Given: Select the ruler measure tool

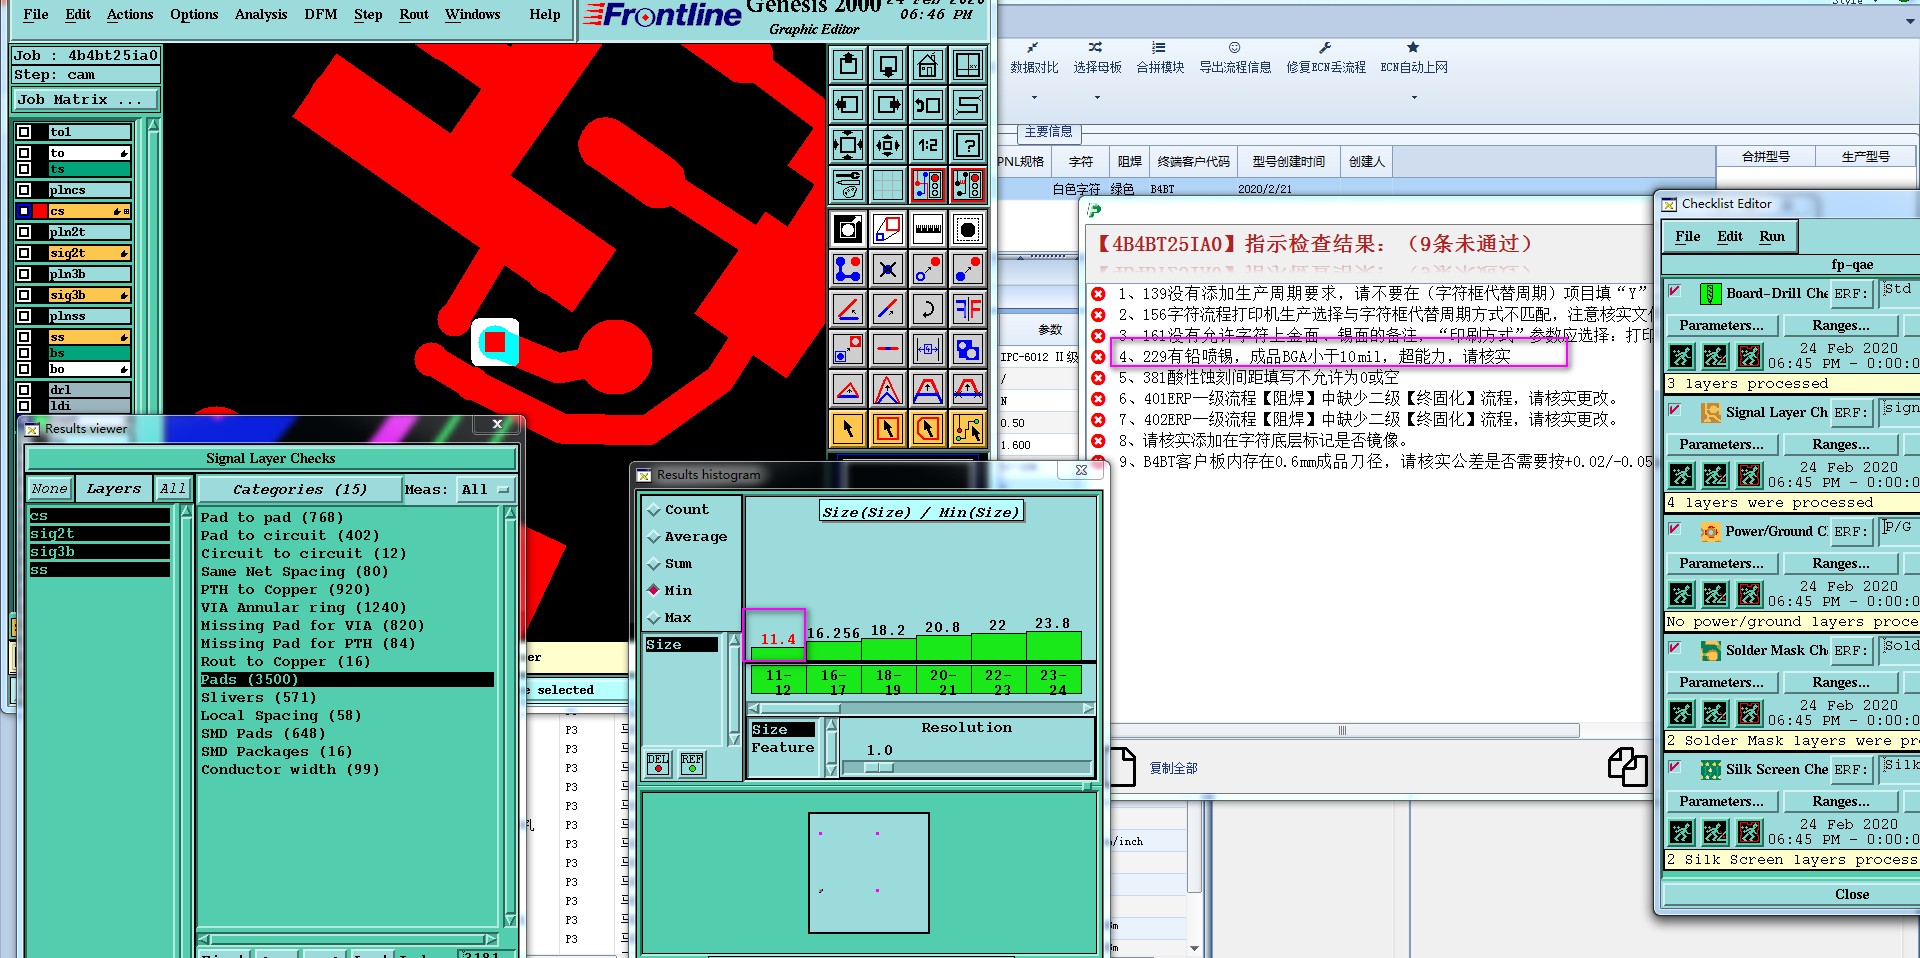Looking at the screenshot, I should coord(928,229).
